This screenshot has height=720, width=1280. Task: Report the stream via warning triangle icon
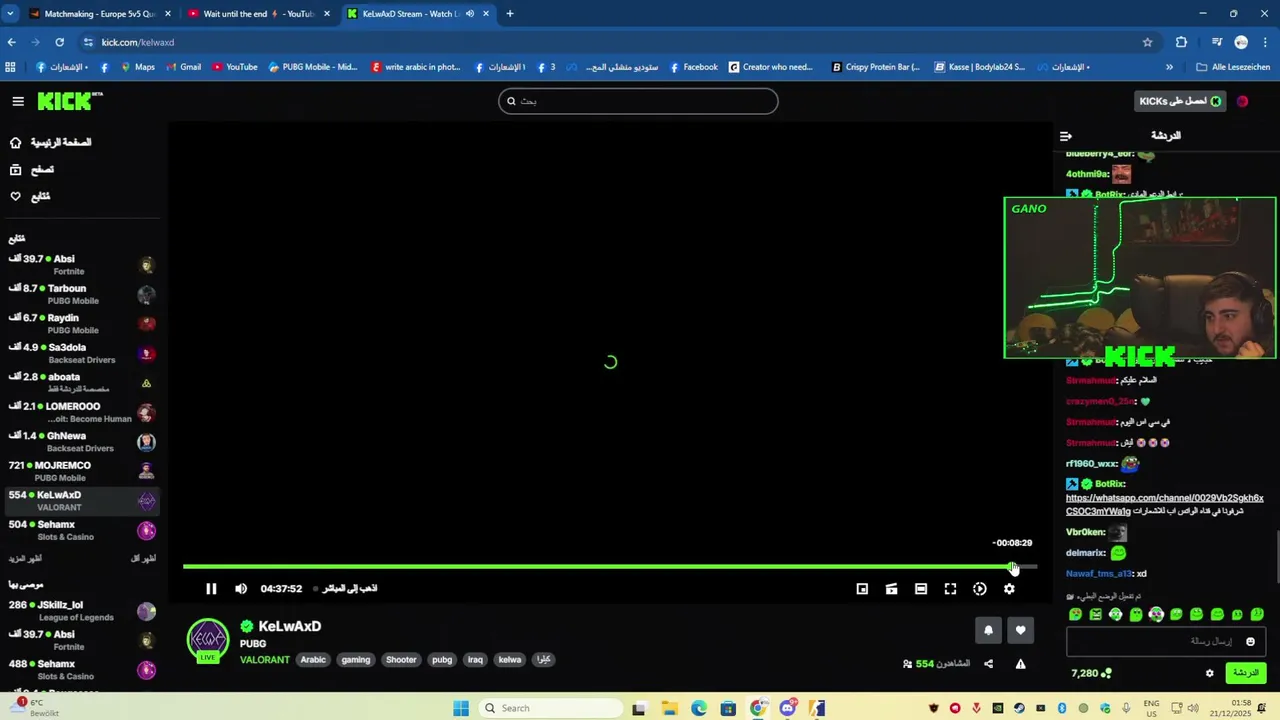[x=1021, y=664]
